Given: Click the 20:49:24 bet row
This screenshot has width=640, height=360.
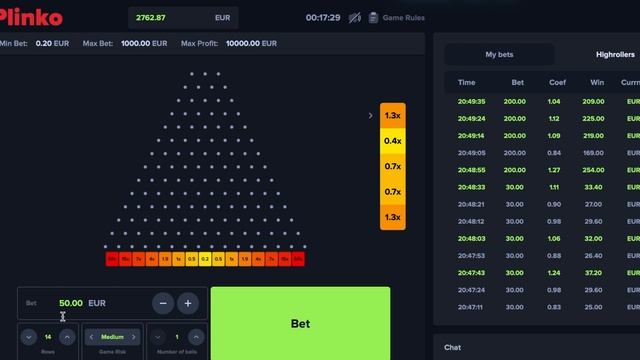Looking at the screenshot, I should 542,118.
